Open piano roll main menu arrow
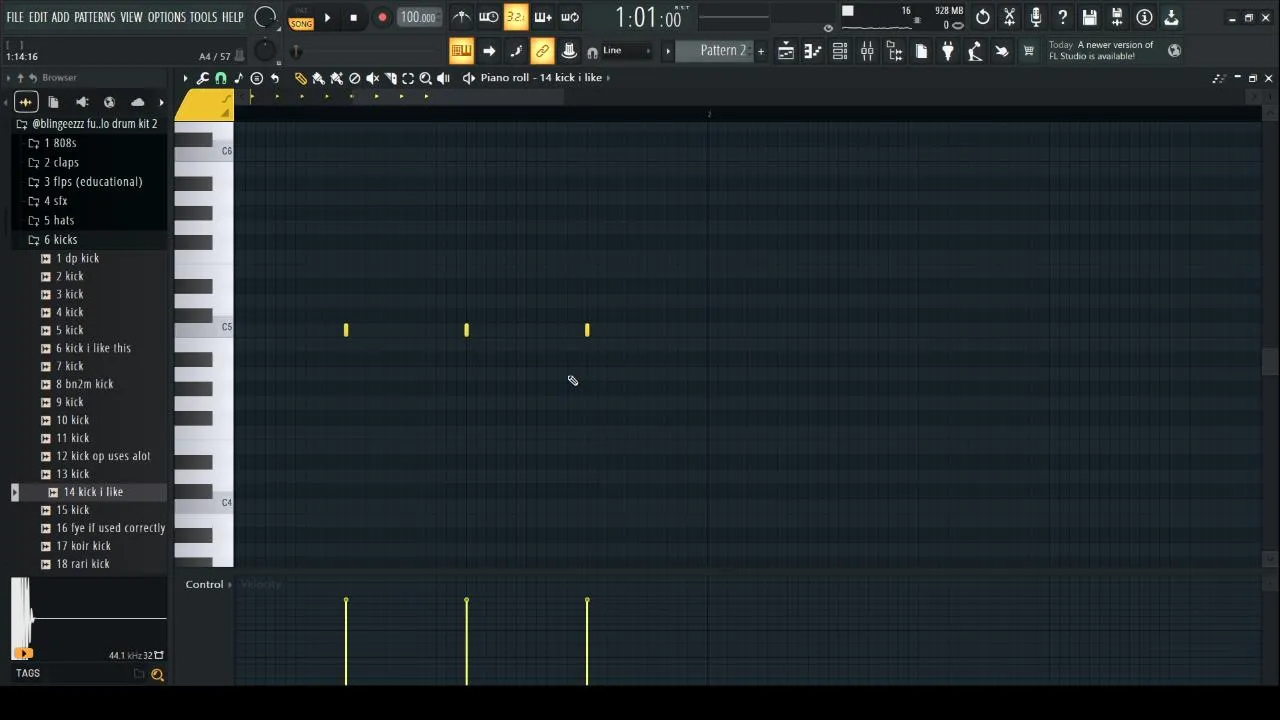This screenshot has width=1280, height=720. [x=185, y=78]
